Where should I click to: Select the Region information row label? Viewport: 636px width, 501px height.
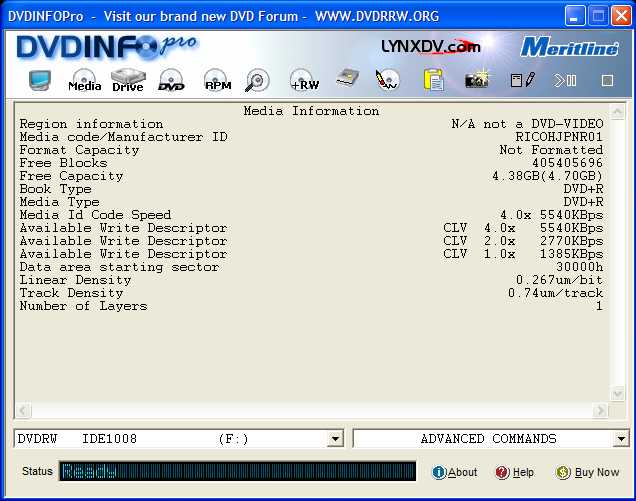click(91, 124)
